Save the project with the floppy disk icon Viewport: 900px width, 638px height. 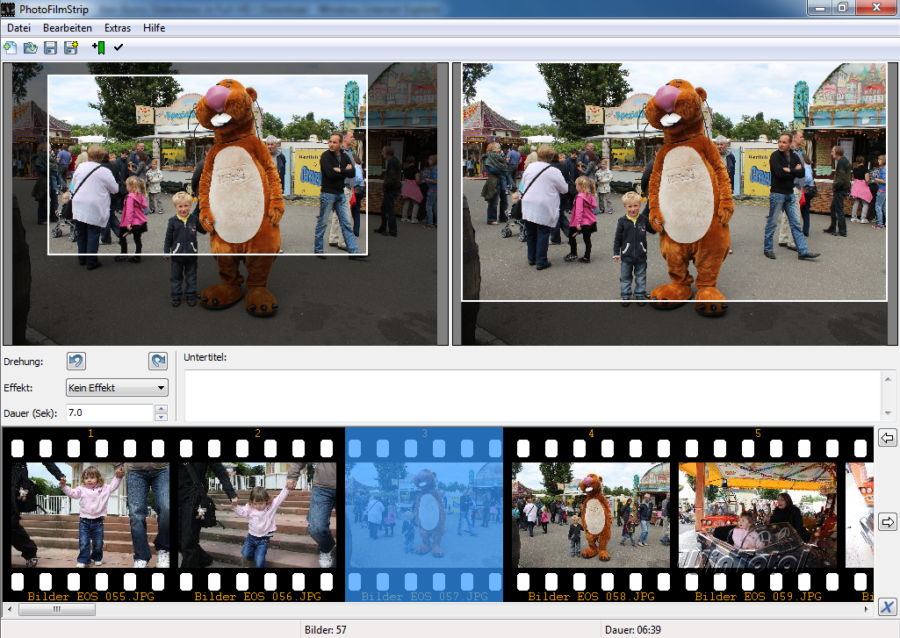tap(50, 47)
